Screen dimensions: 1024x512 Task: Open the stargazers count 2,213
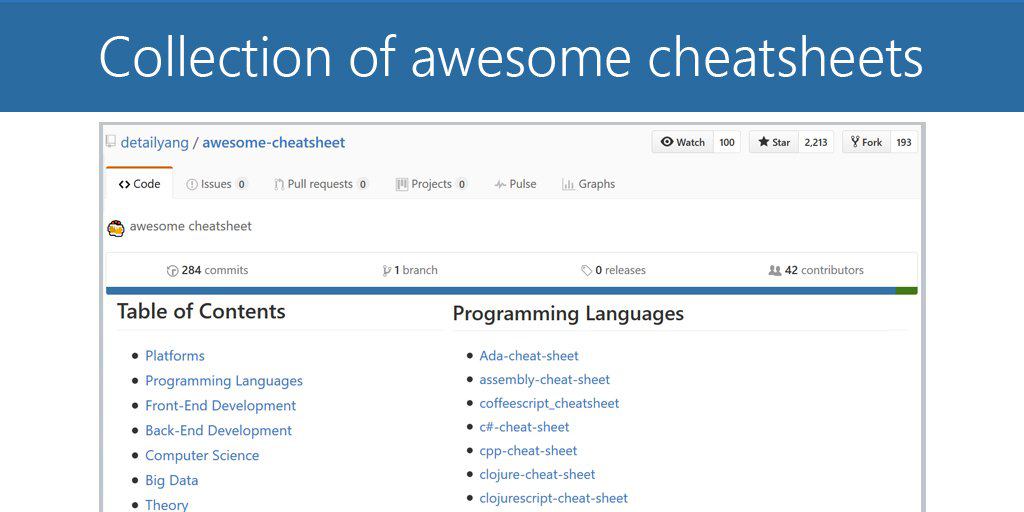click(816, 142)
